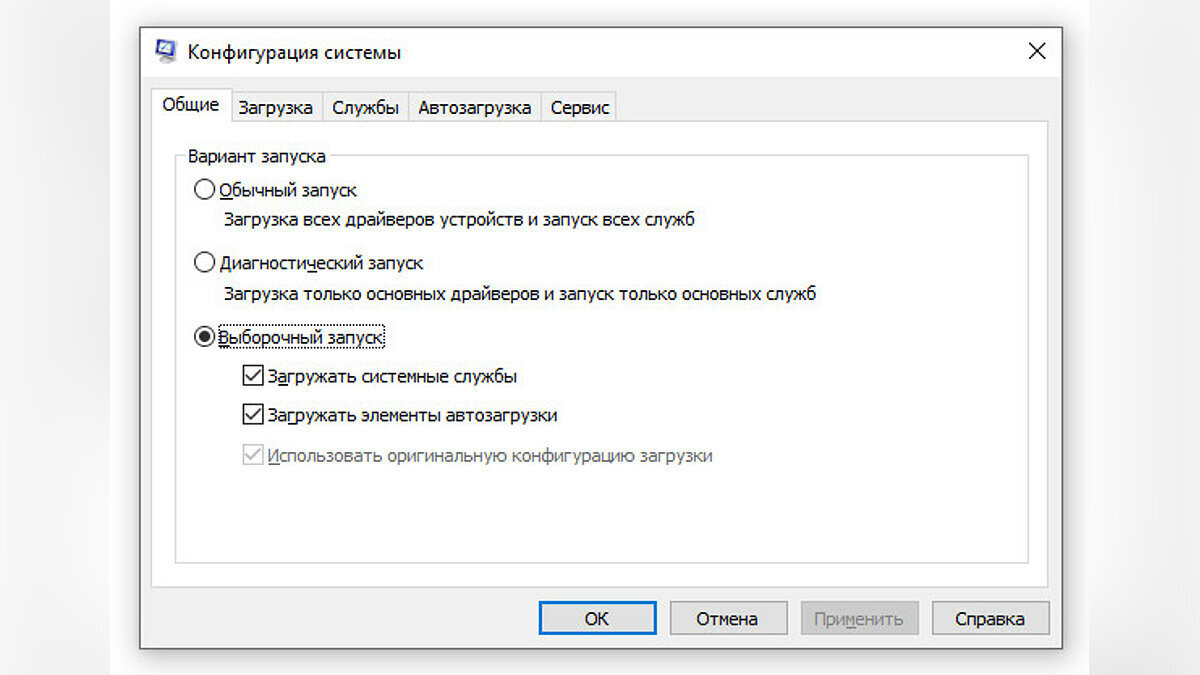The height and width of the screenshot is (675, 1200).
Task: Open the Сервис tab
Action: pos(579,108)
